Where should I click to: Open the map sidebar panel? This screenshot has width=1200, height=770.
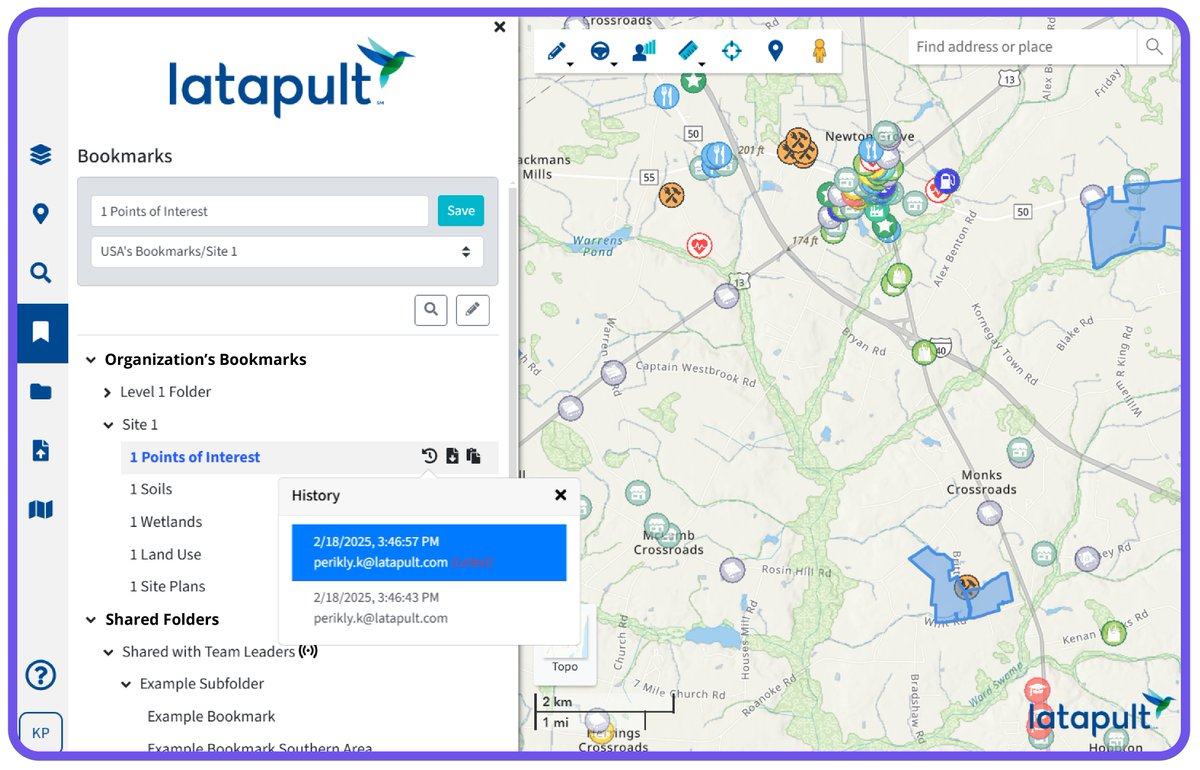point(41,510)
